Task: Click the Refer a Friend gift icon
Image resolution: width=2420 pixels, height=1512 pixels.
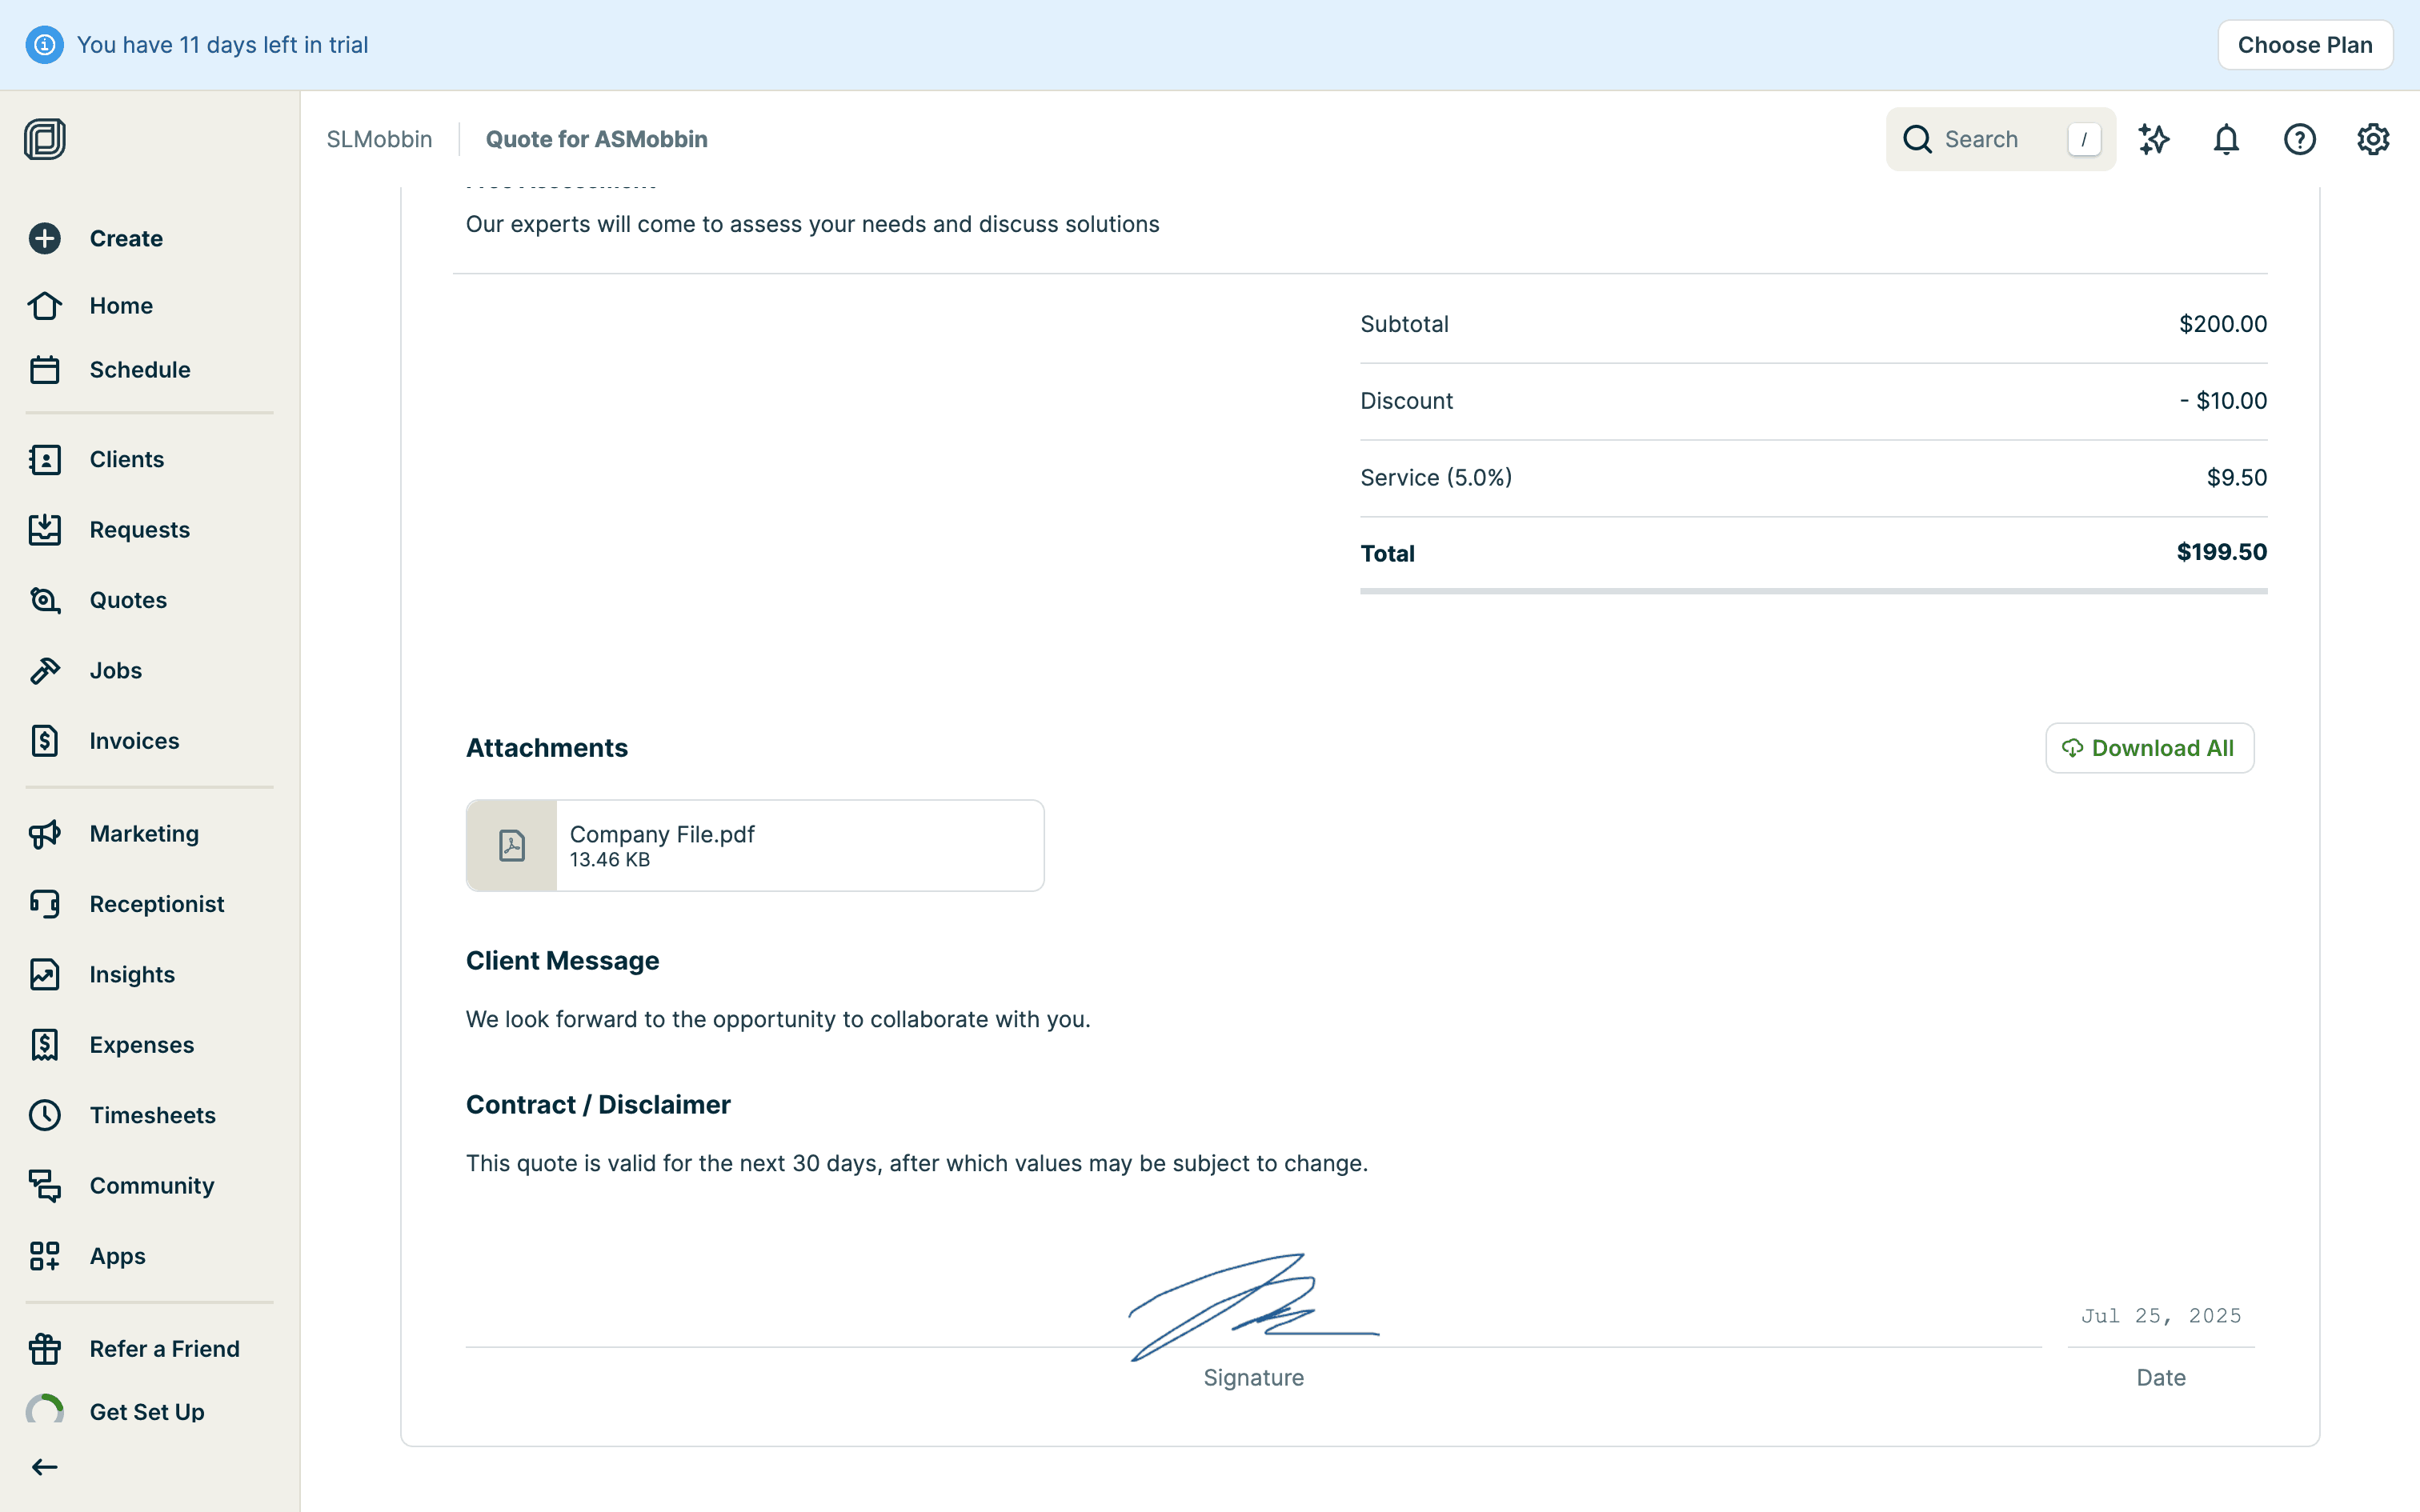Action: click(x=45, y=1349)
